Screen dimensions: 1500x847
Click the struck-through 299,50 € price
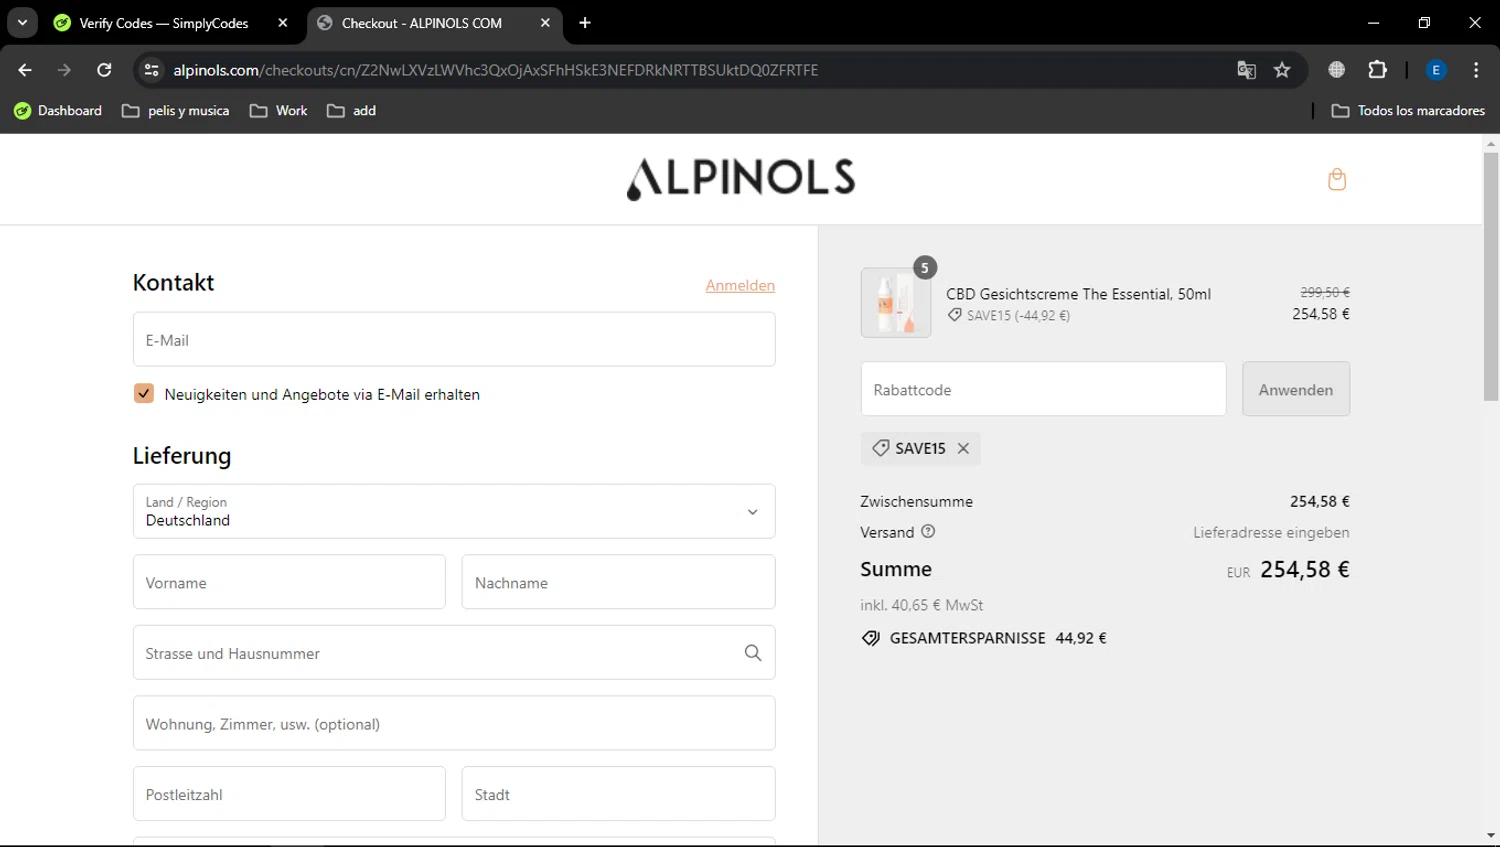tap(1325, 292)
